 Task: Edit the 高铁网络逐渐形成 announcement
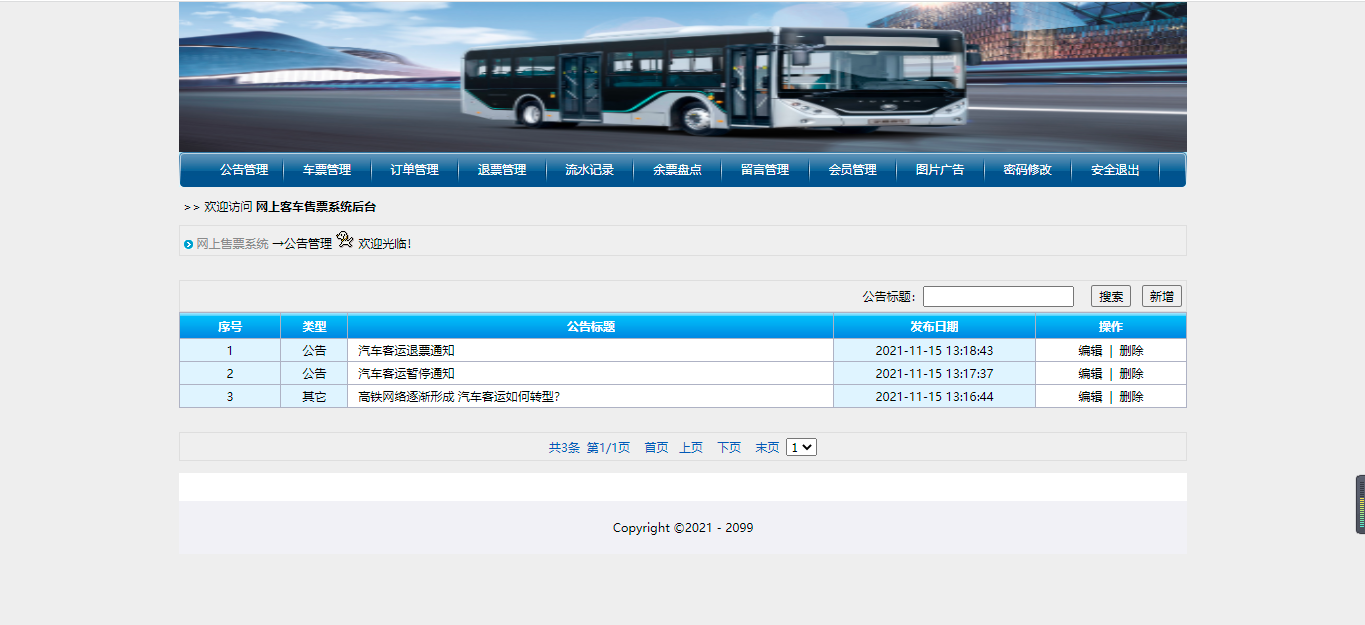(1090, 397)
